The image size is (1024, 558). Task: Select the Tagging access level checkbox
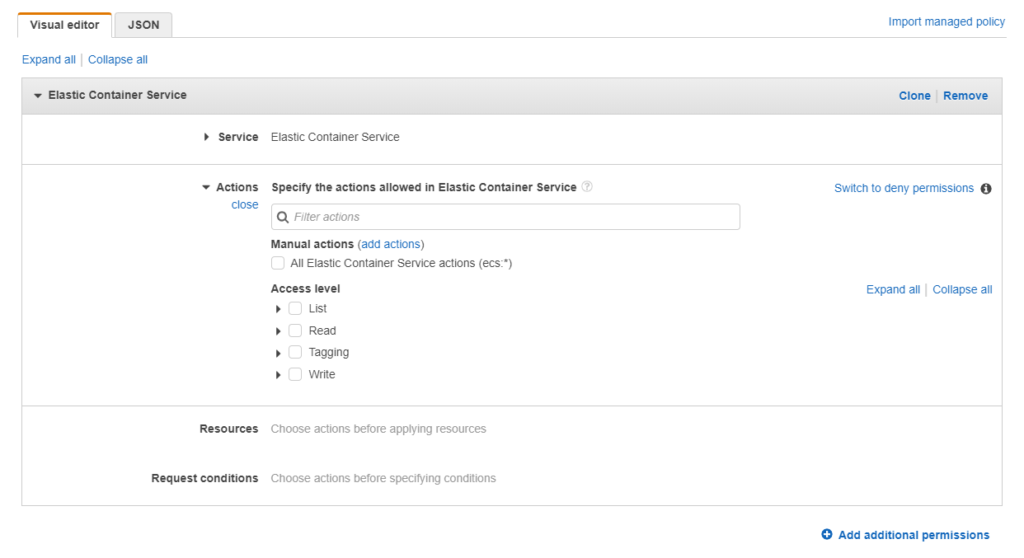[x=295, y=352]
